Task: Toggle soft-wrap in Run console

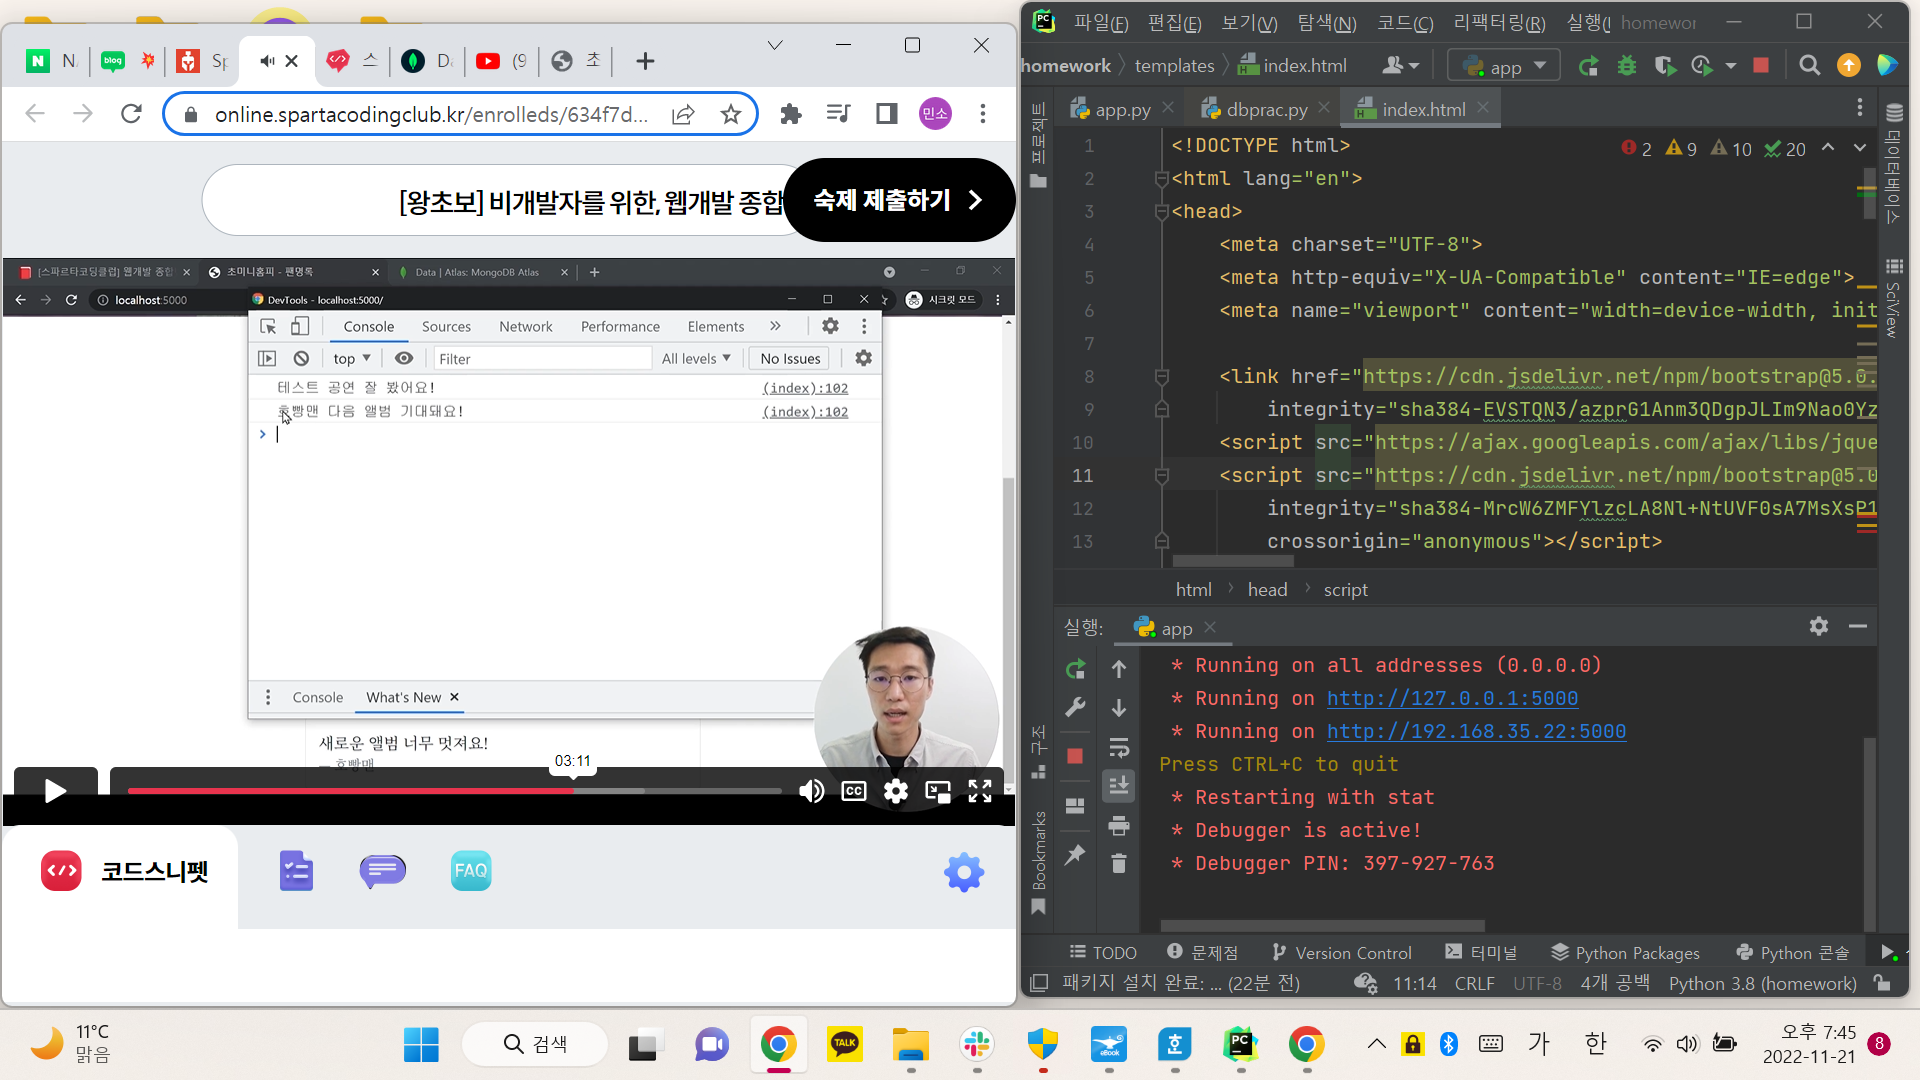Action: (x=1119, y=747)
